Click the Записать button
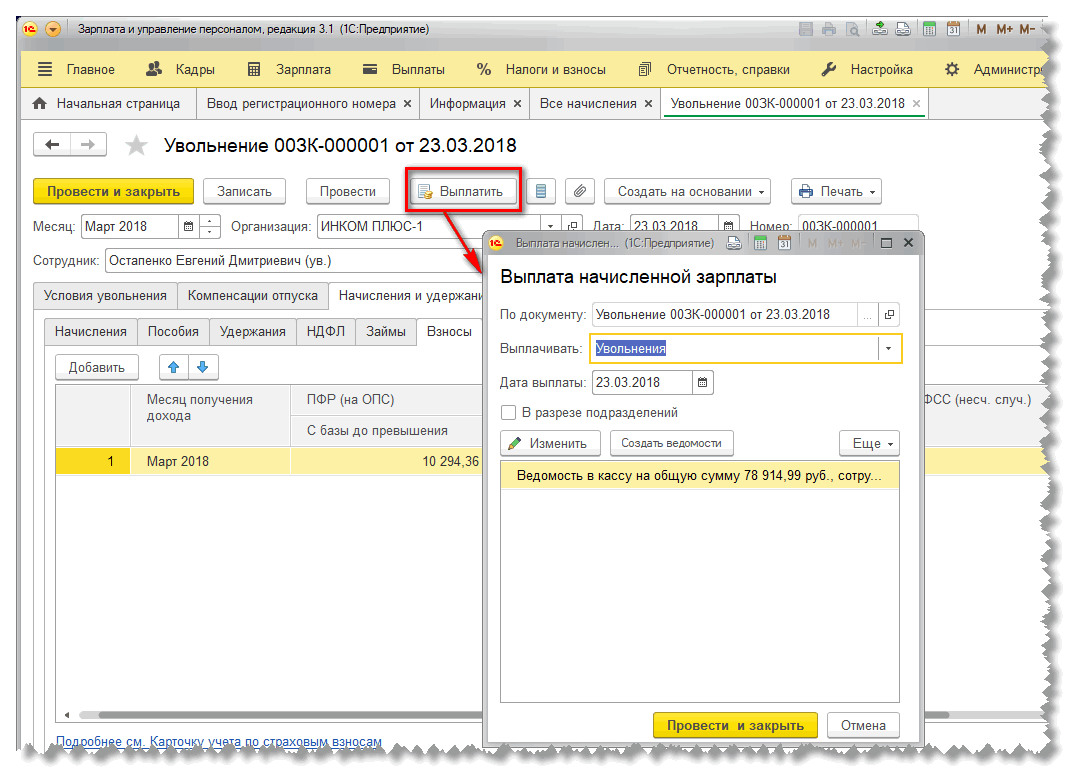The width and height of the screenshot is (1074, 777). (x=244, y=191)
